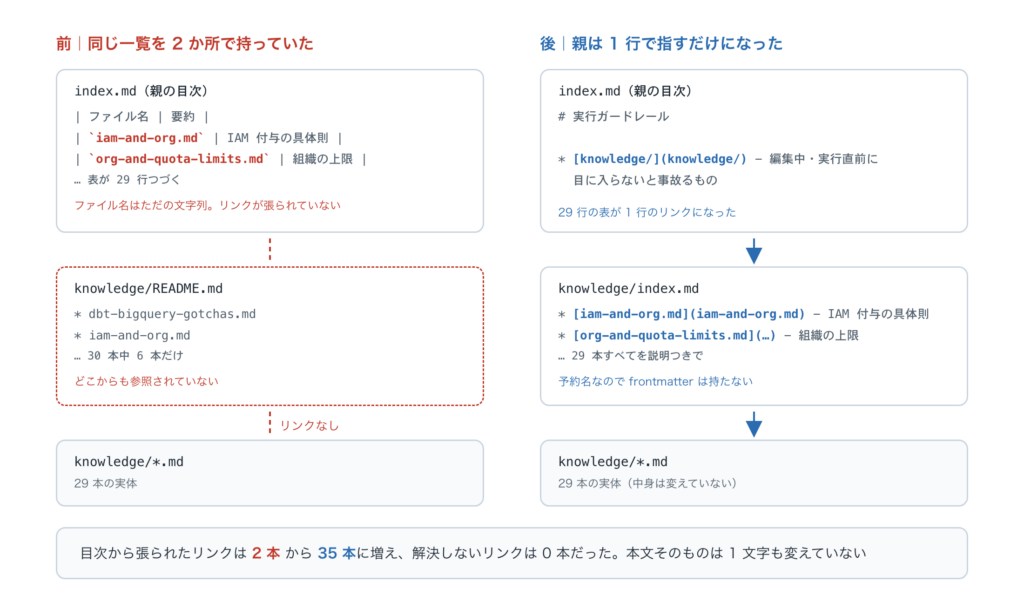Click the 'knowledge/index.md' card title
1024x596 pixels.
pos(628,289)
